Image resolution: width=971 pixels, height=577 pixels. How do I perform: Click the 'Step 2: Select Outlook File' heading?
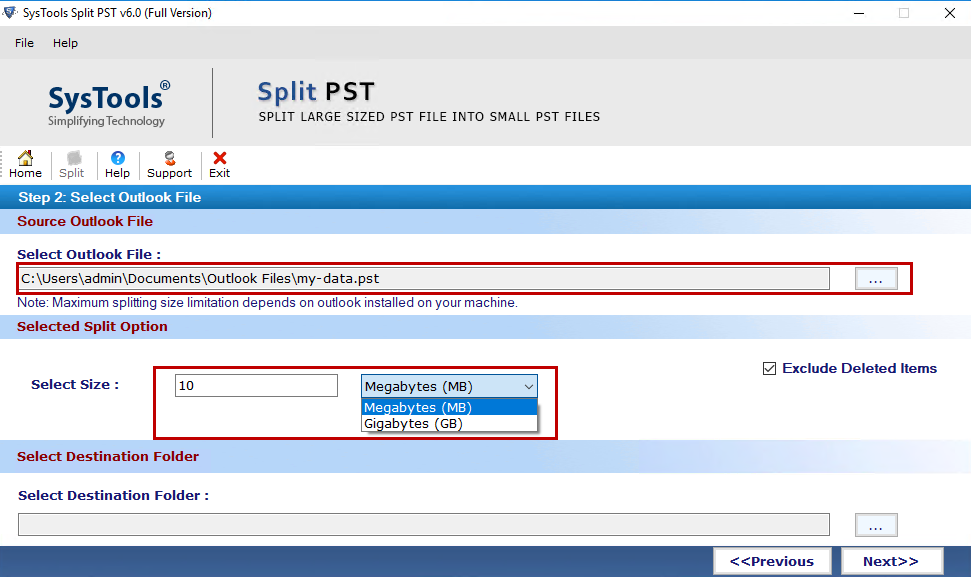110,197
